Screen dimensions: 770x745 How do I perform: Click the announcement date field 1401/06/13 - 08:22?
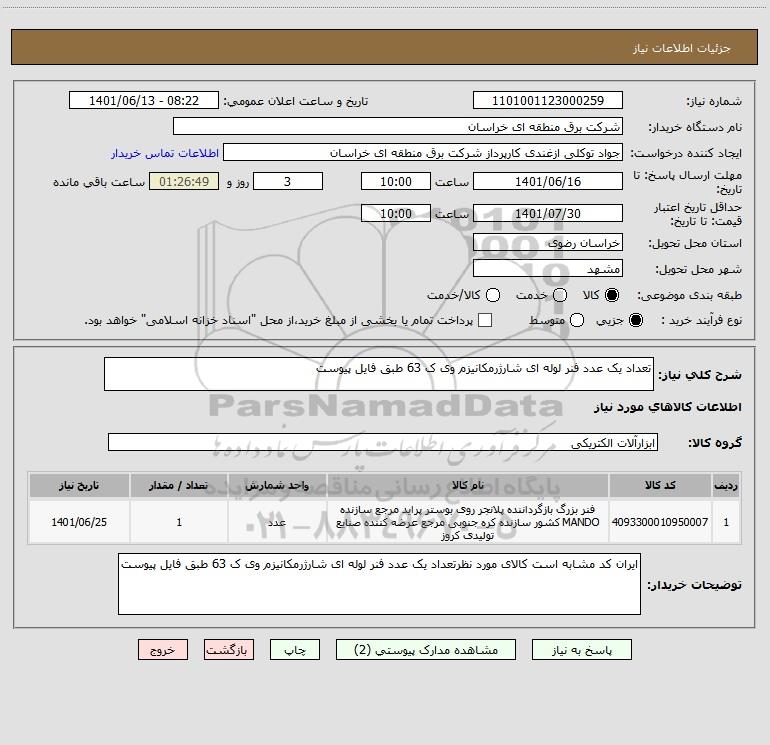click(x=144, y=100)
